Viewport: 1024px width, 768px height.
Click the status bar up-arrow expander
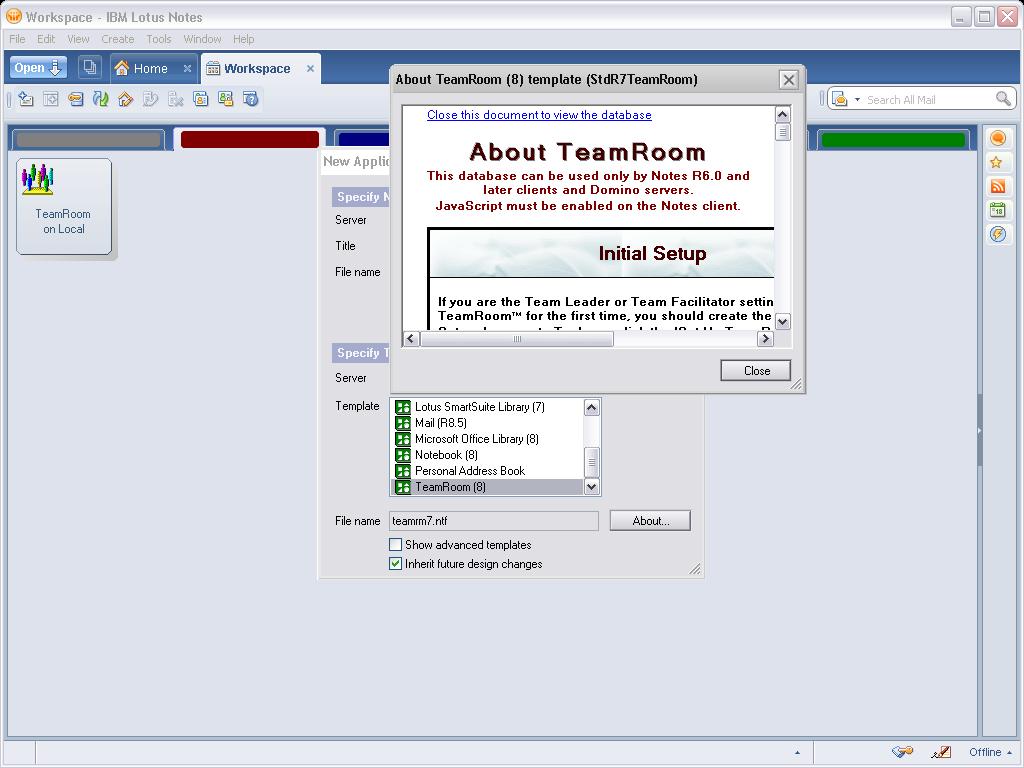tap(797, 752)
